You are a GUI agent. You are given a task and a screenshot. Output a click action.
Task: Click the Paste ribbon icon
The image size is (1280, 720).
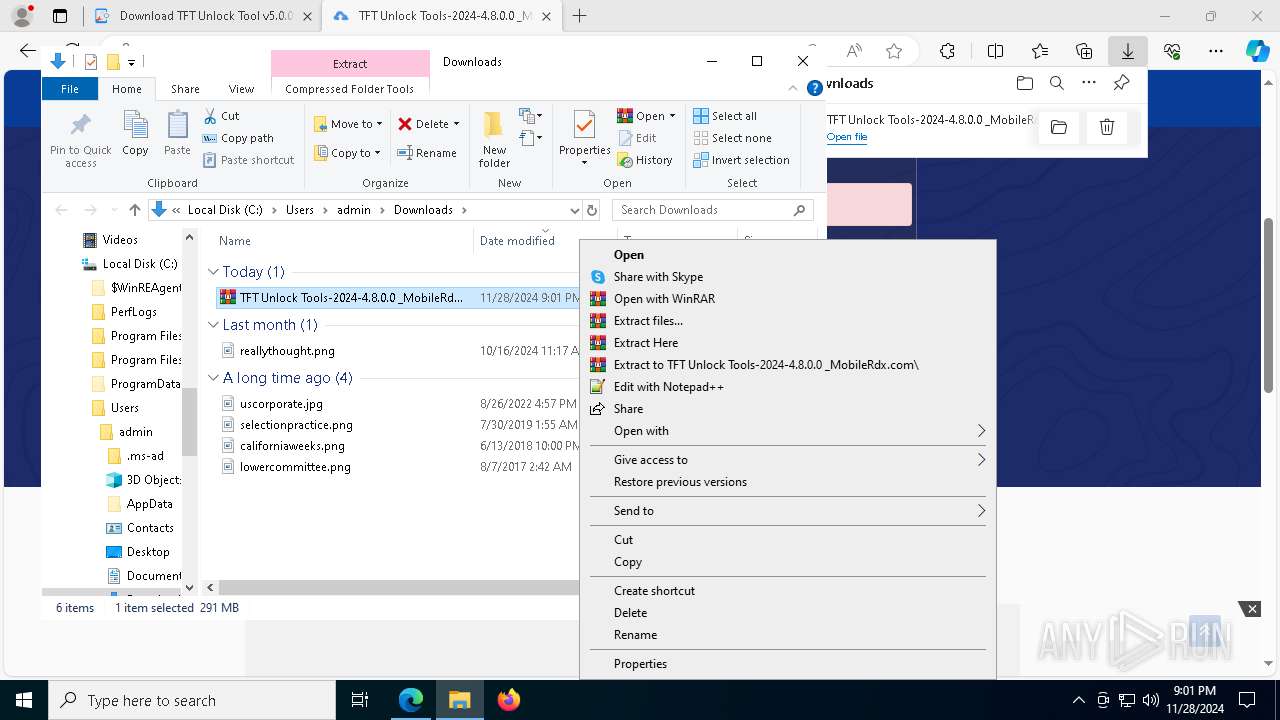177,126
